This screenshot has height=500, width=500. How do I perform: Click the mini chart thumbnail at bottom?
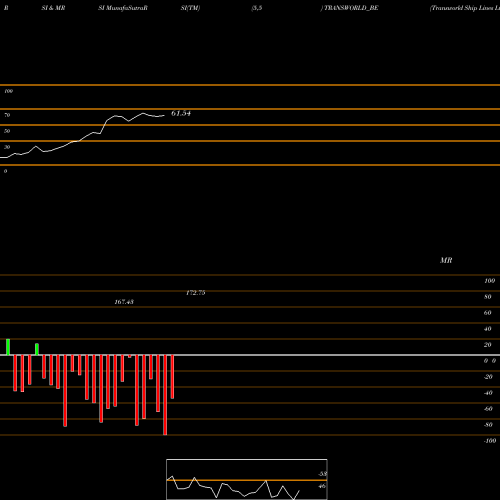click(x=247, y=479)
